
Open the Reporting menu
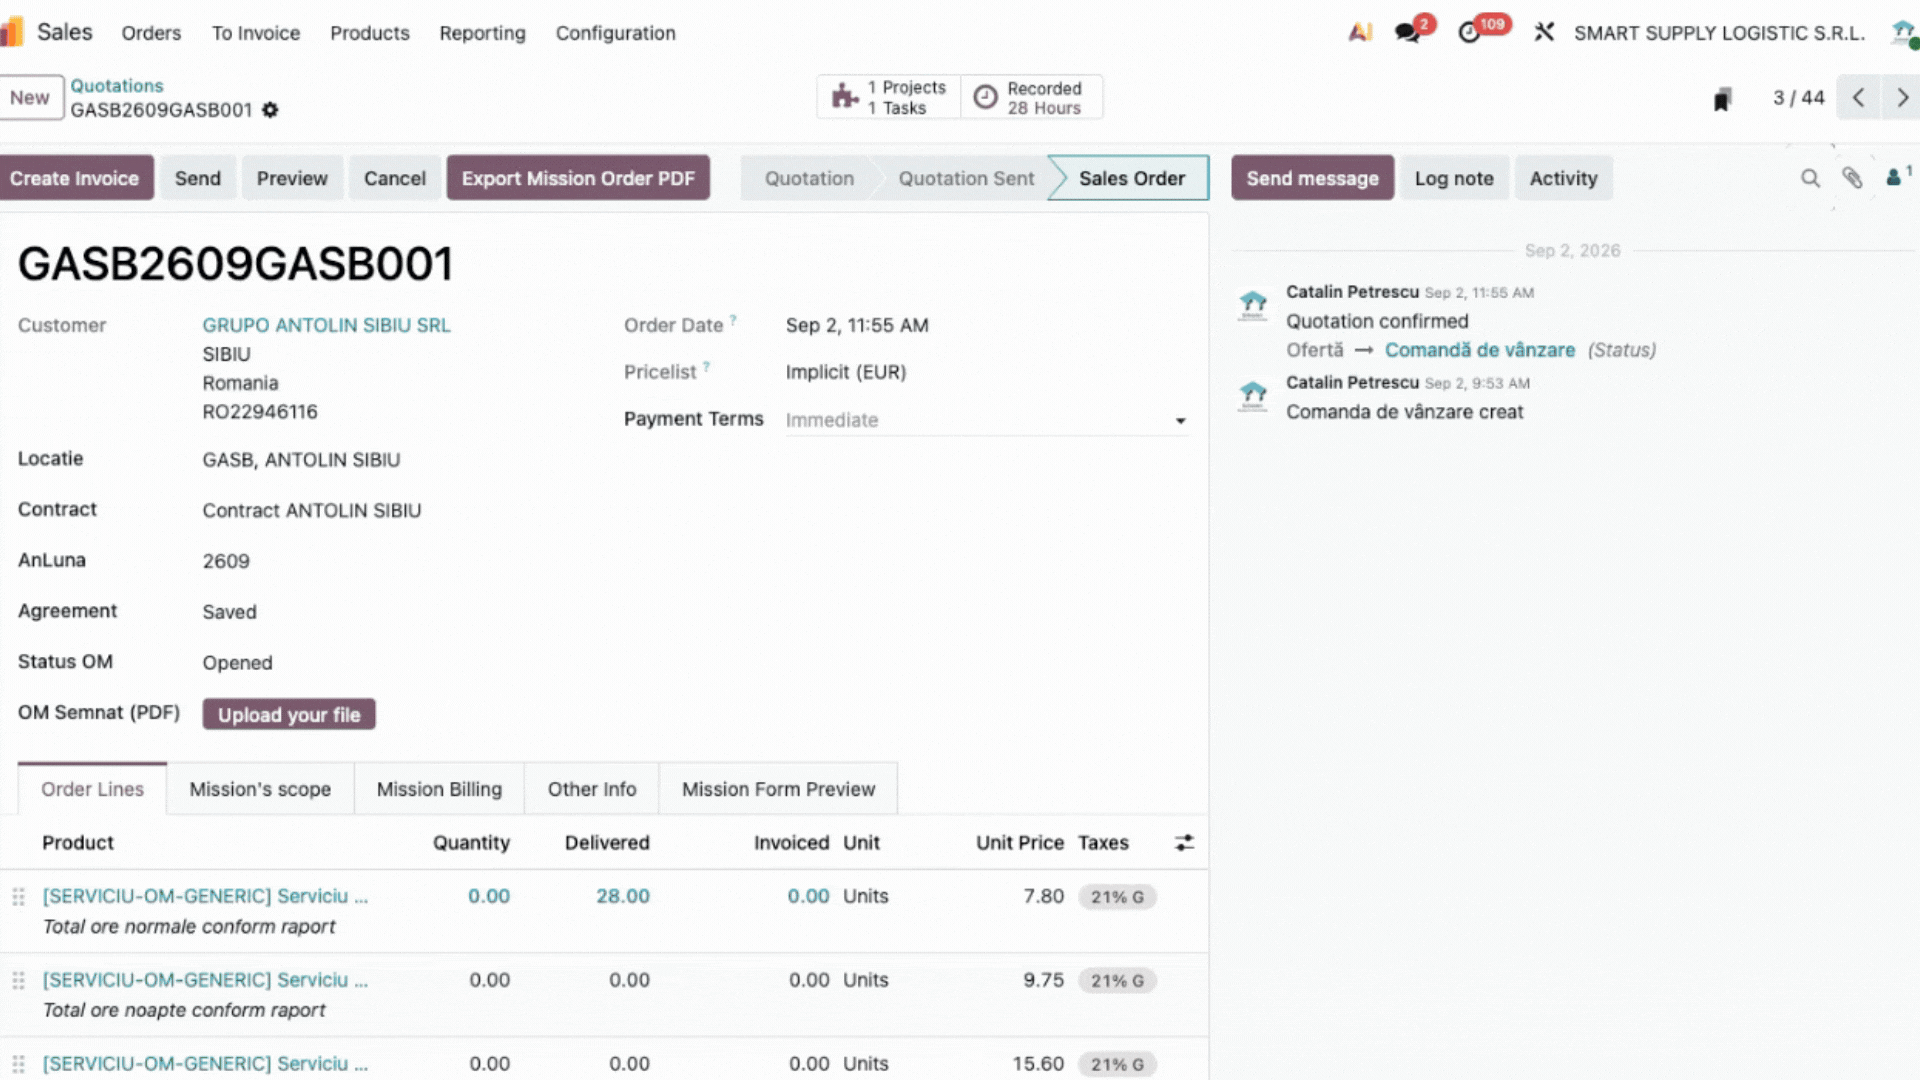click(482, 33)
